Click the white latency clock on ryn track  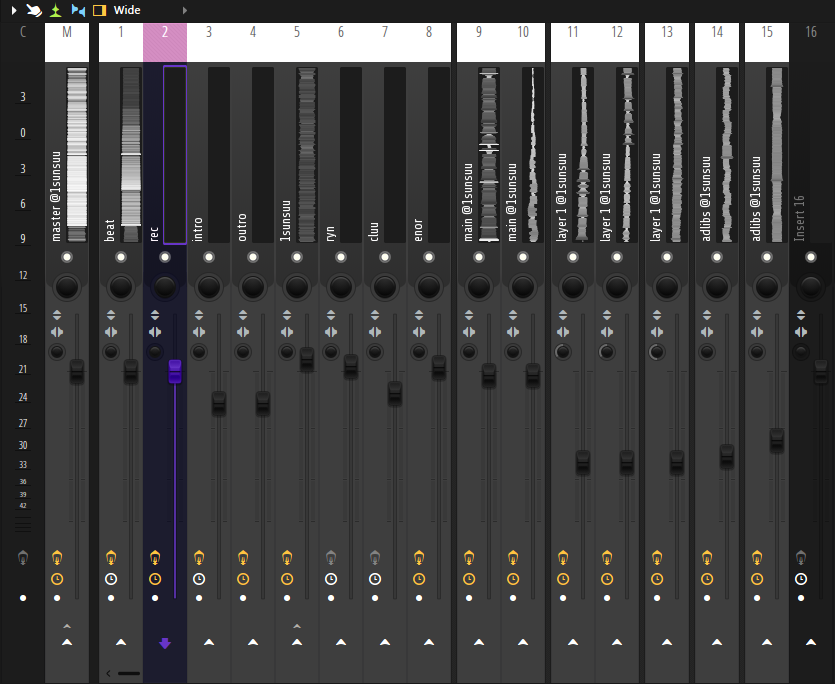click(331, 579)
